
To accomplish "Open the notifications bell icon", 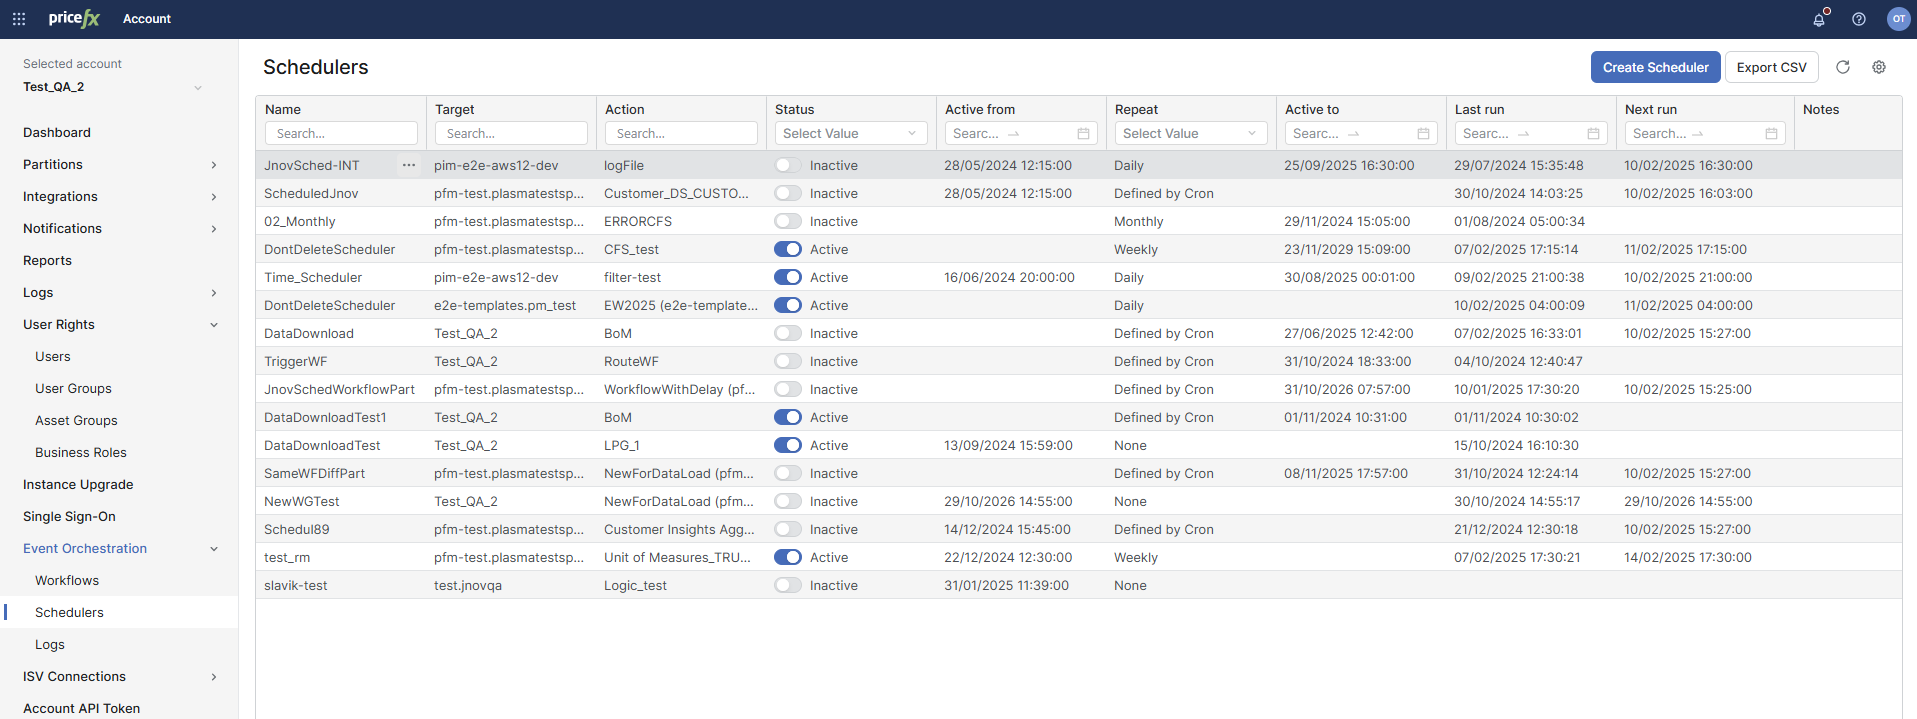I will (1819, 19).
